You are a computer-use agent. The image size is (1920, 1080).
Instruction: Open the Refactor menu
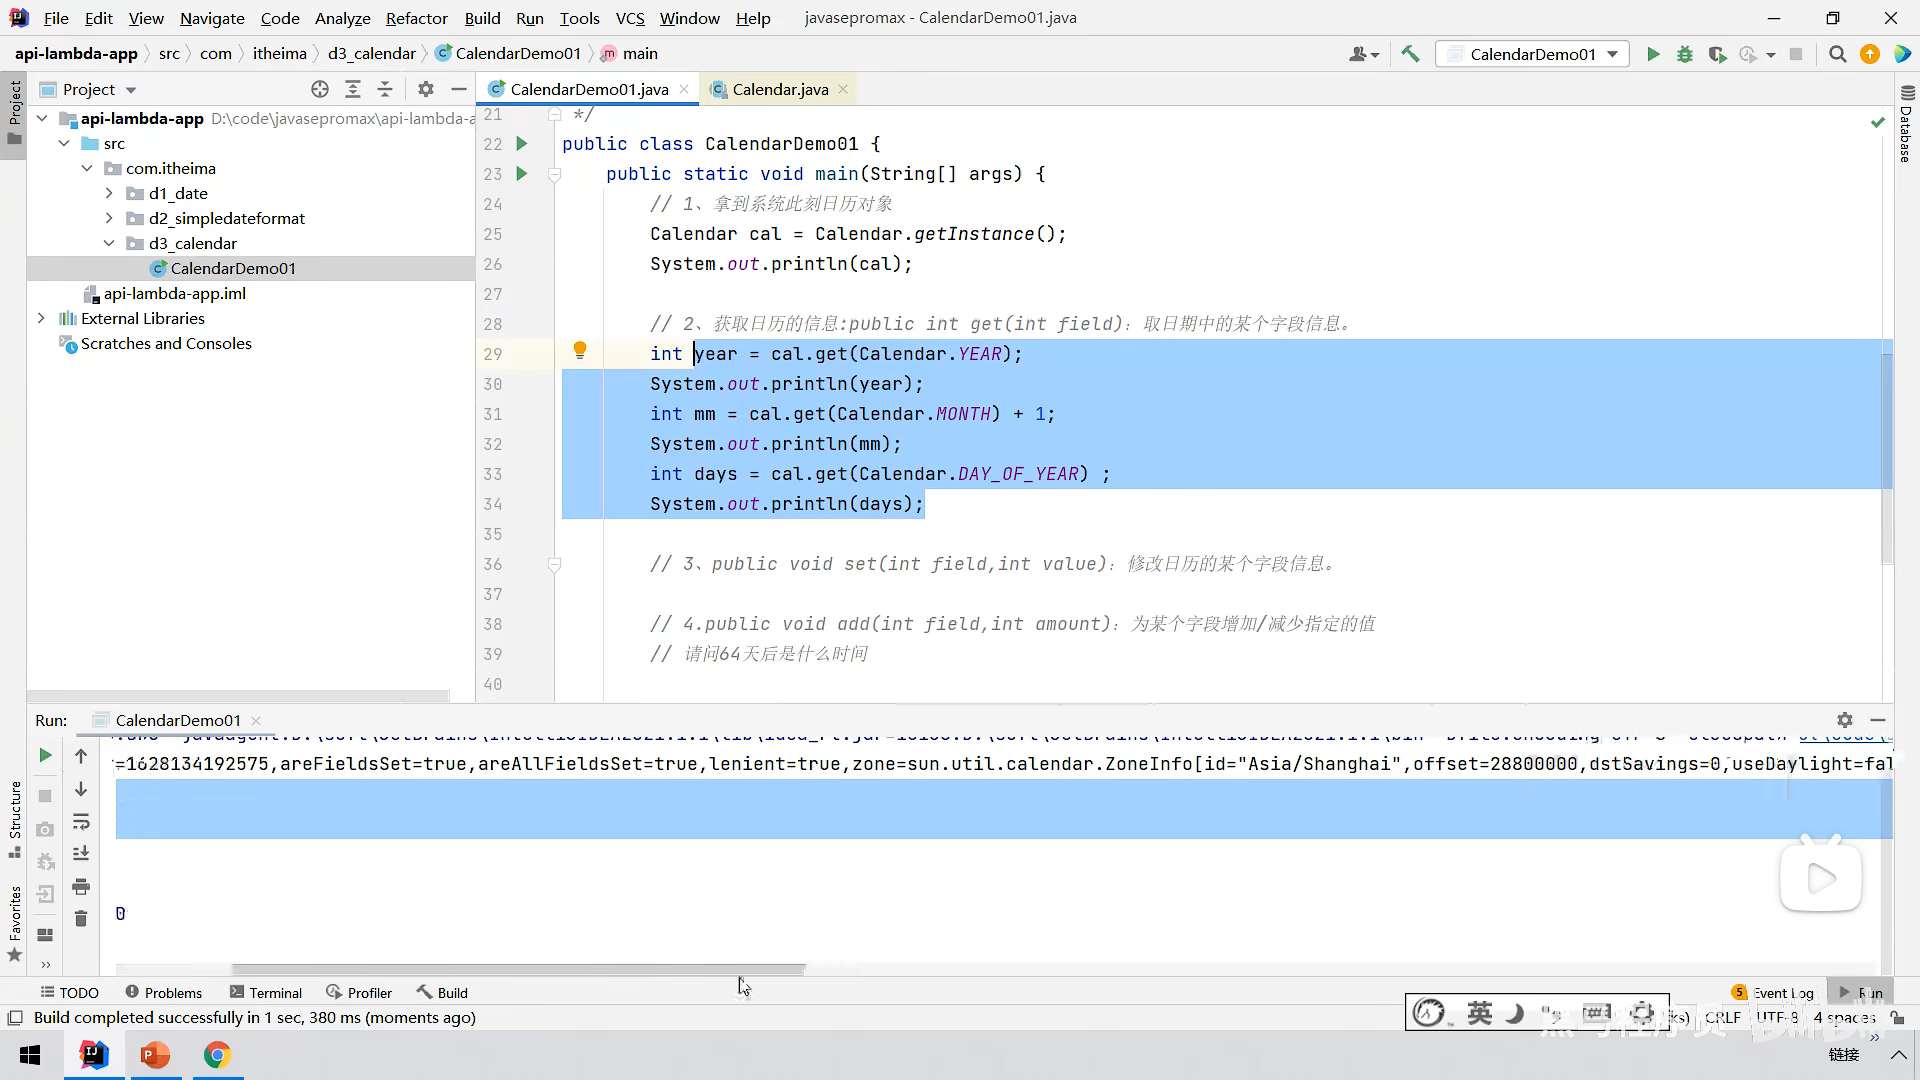[x=416, y=18]
